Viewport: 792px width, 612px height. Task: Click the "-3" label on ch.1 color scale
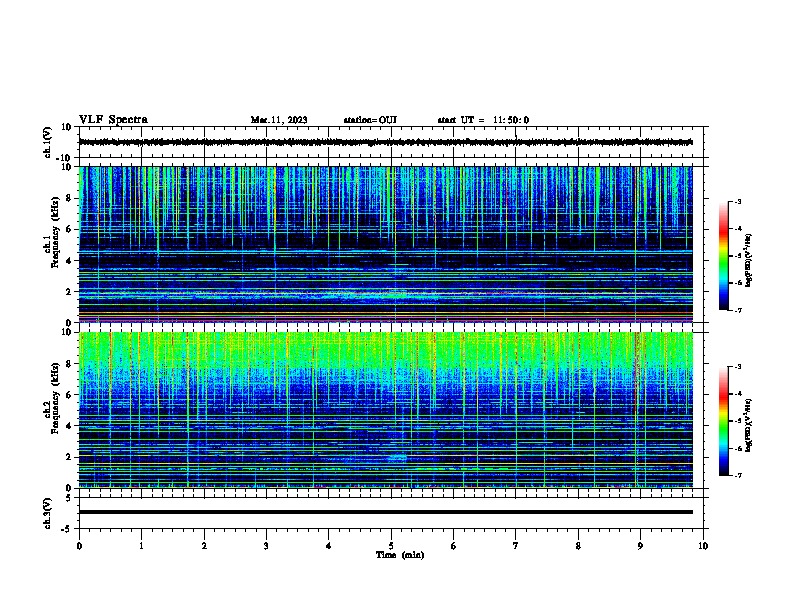pyautogui.click(x=738, y=201)
